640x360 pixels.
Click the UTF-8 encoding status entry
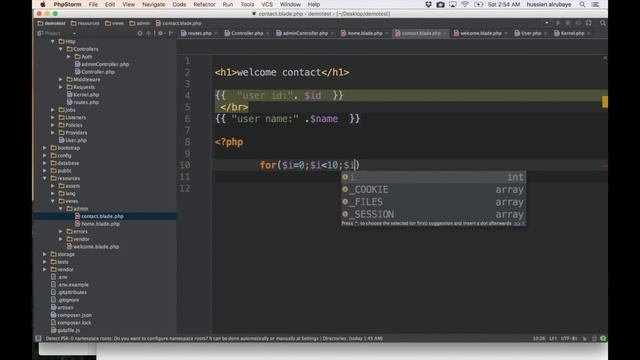(569, 338)
